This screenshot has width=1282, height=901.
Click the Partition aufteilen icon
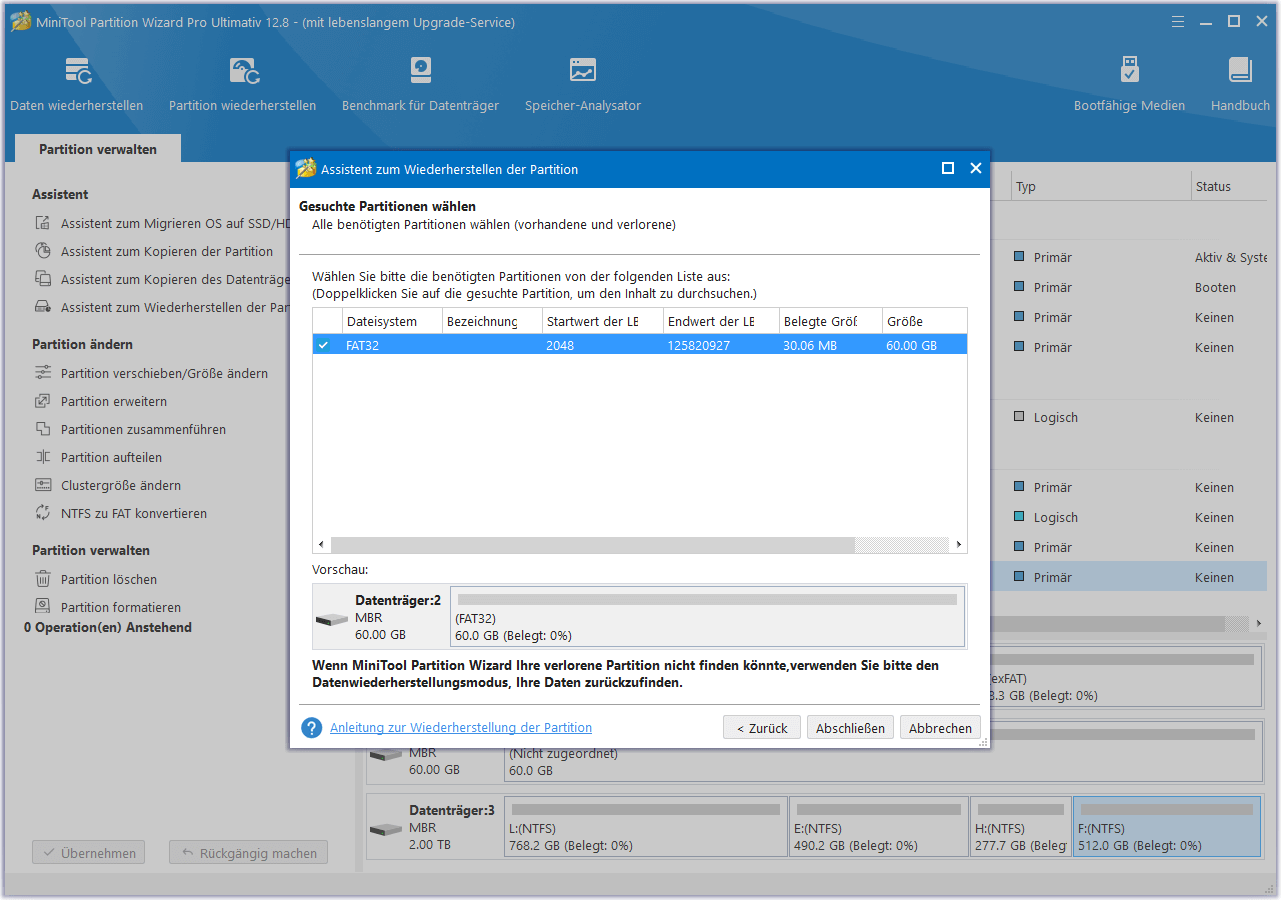coord(43,458)
